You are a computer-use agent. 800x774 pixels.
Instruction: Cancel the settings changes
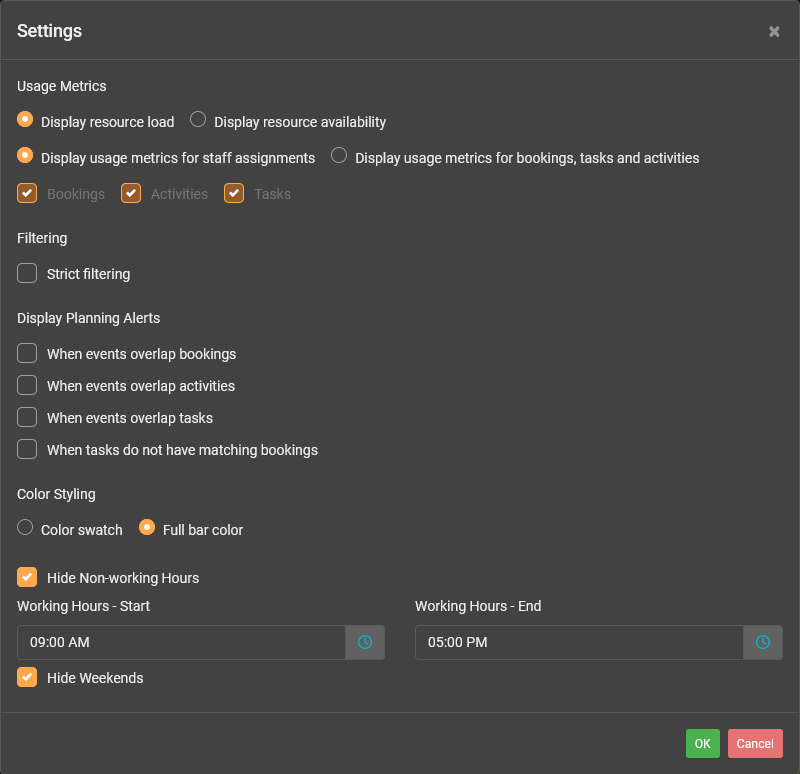755,743
